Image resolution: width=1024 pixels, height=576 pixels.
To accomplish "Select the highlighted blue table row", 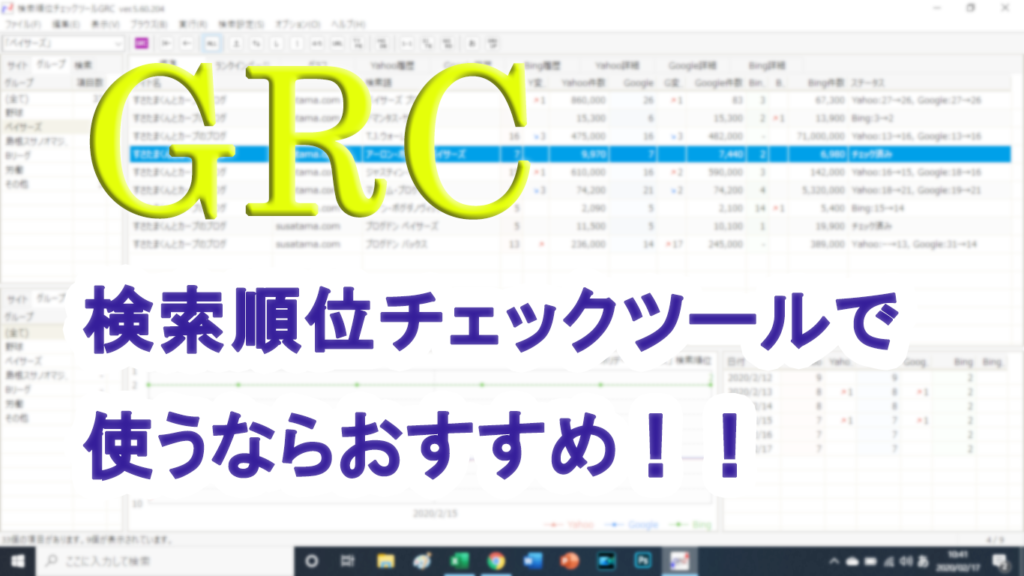I will coord(570,154).
